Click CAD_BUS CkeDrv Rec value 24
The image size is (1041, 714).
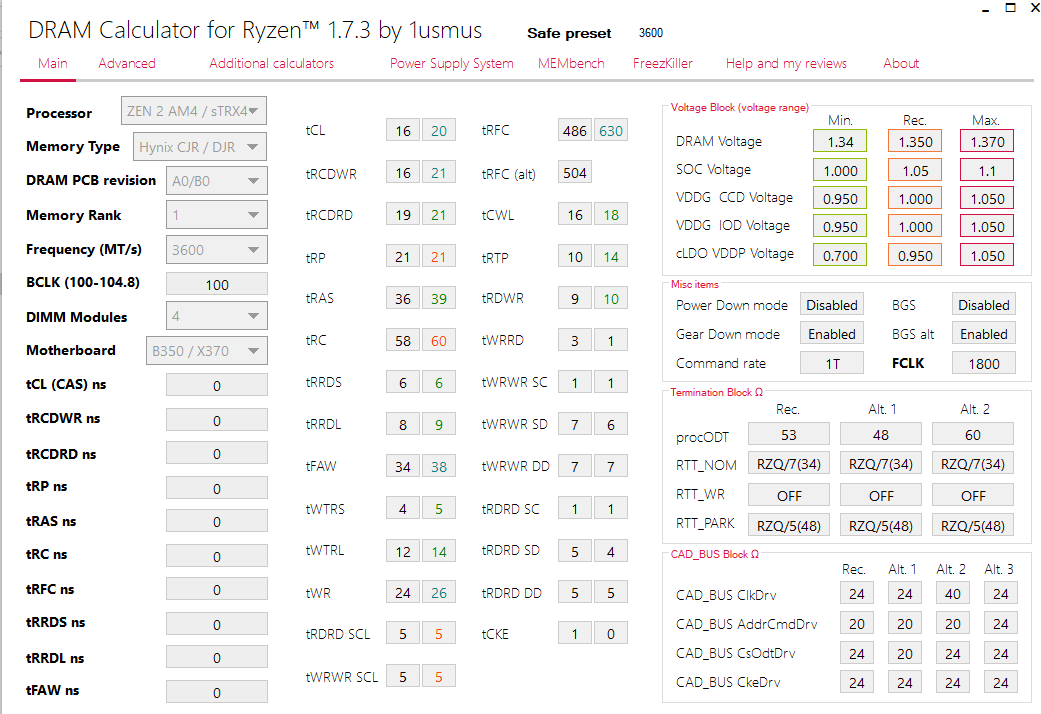856,683
